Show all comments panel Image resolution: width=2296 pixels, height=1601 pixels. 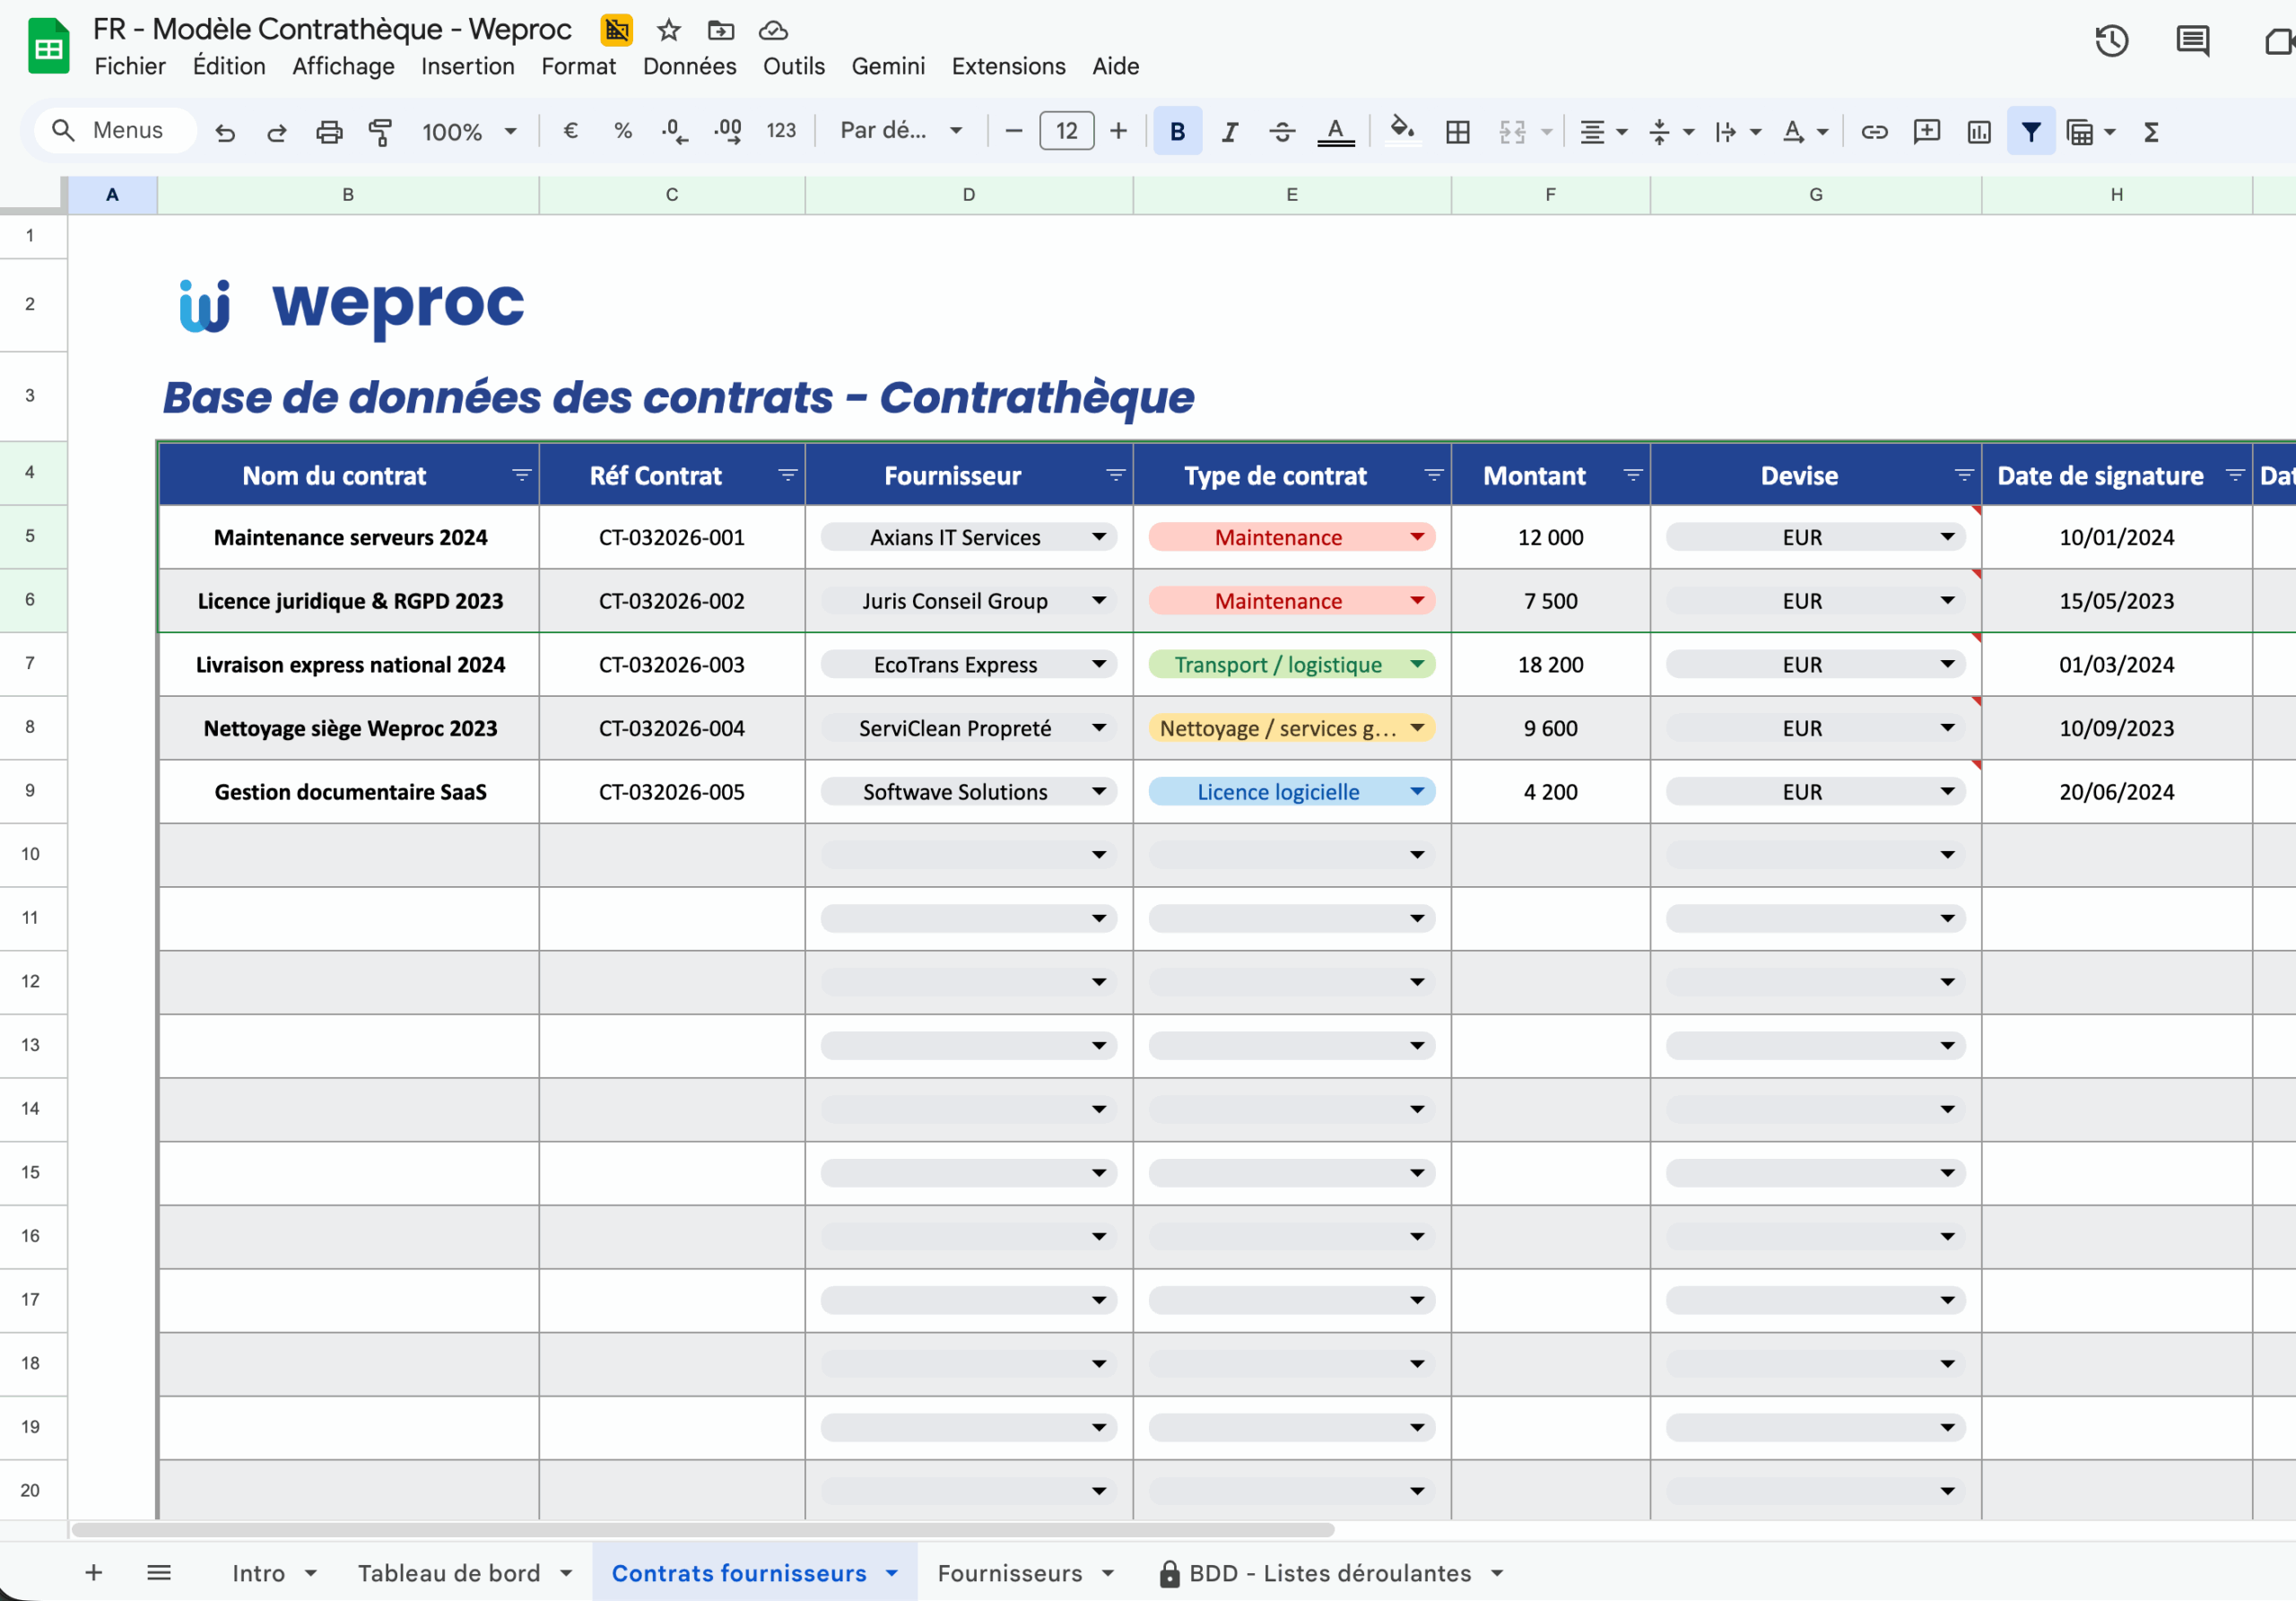(2193, 41)
